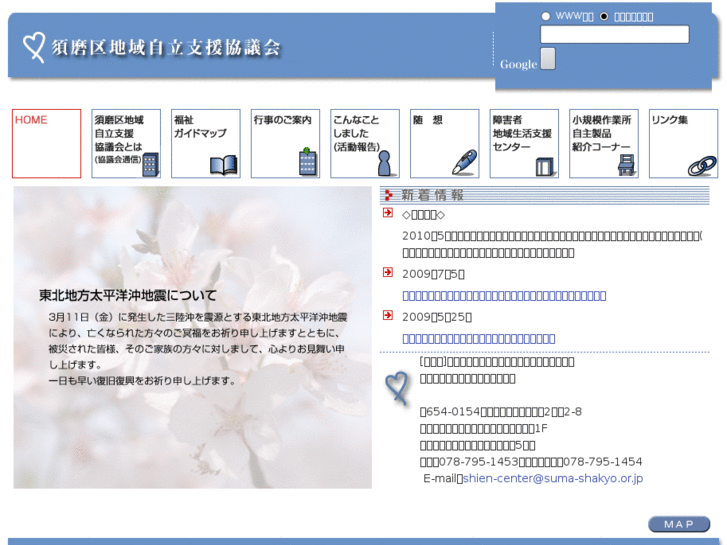
Task: Click the 東北地方太平洋沖地震について heading
Action: (128, 296)
